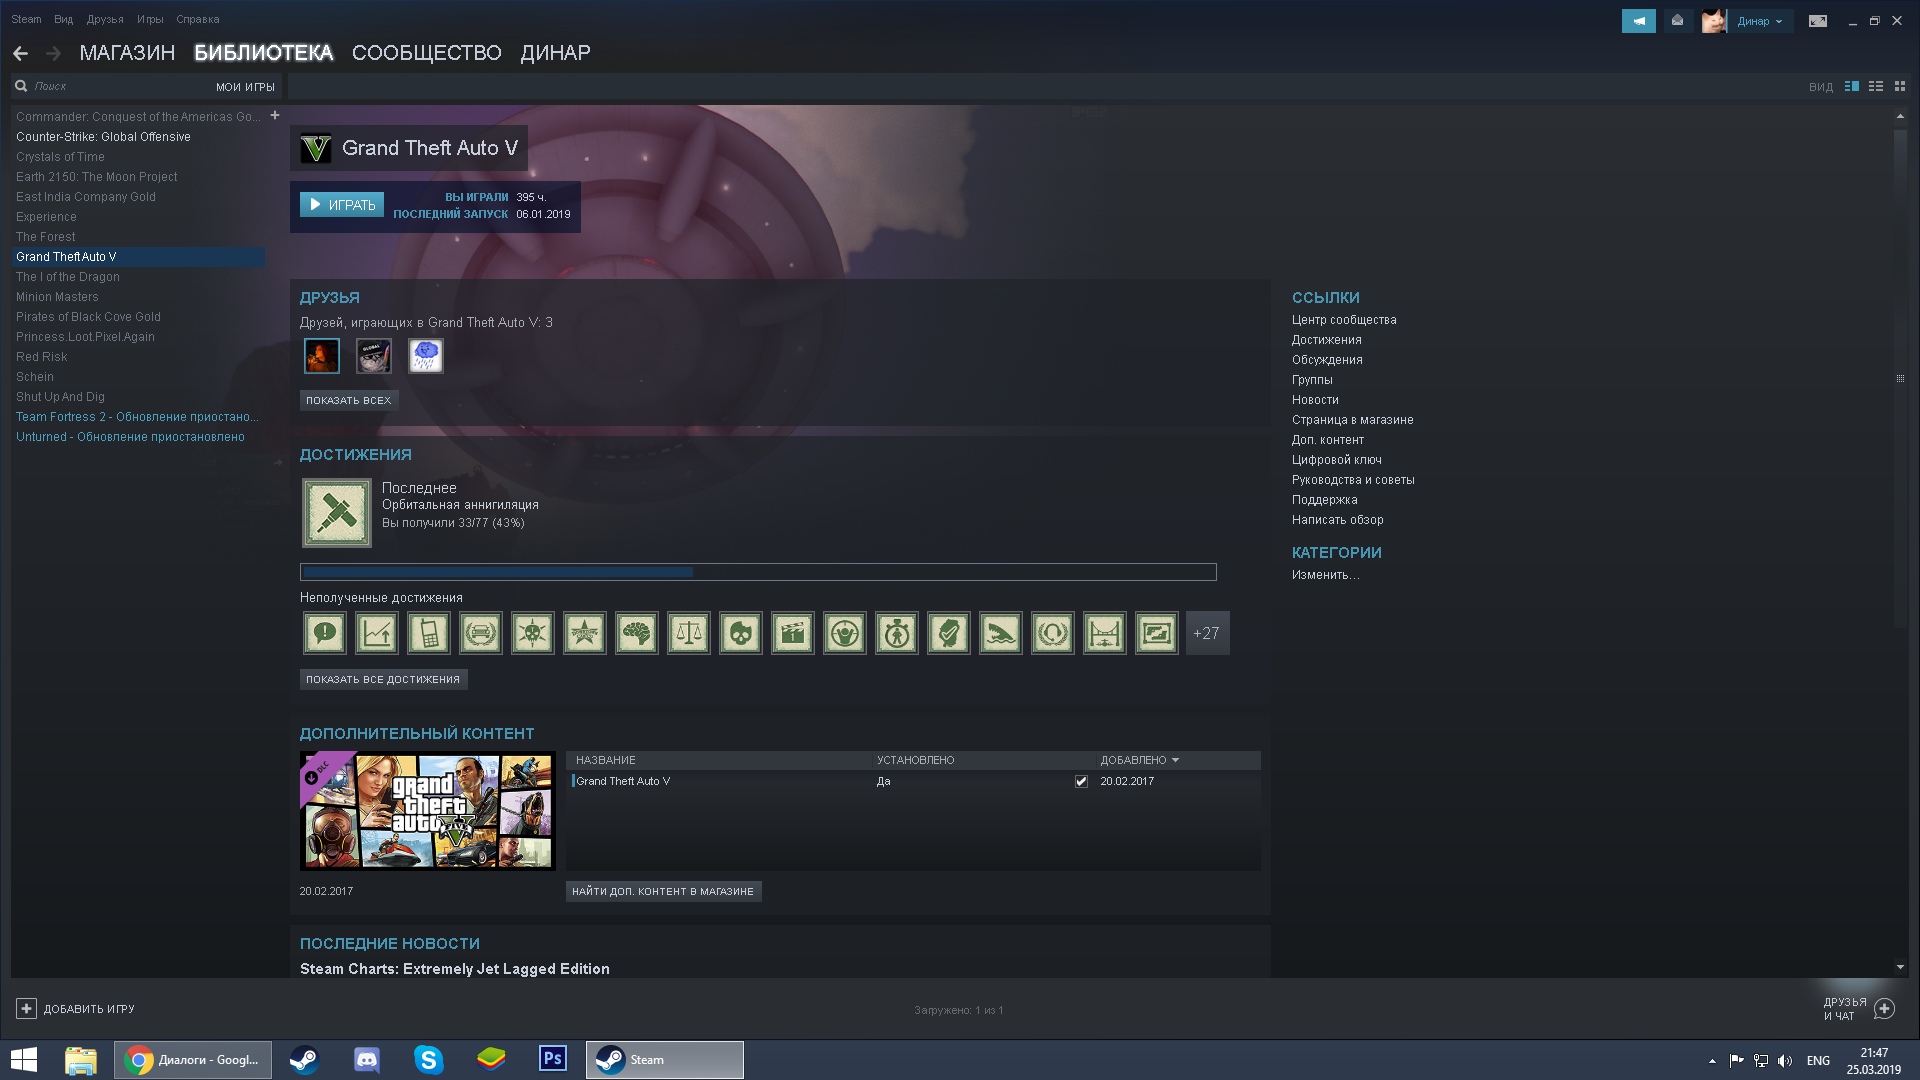Click the plus icon in Friends & Chat

(1884, 1009)
